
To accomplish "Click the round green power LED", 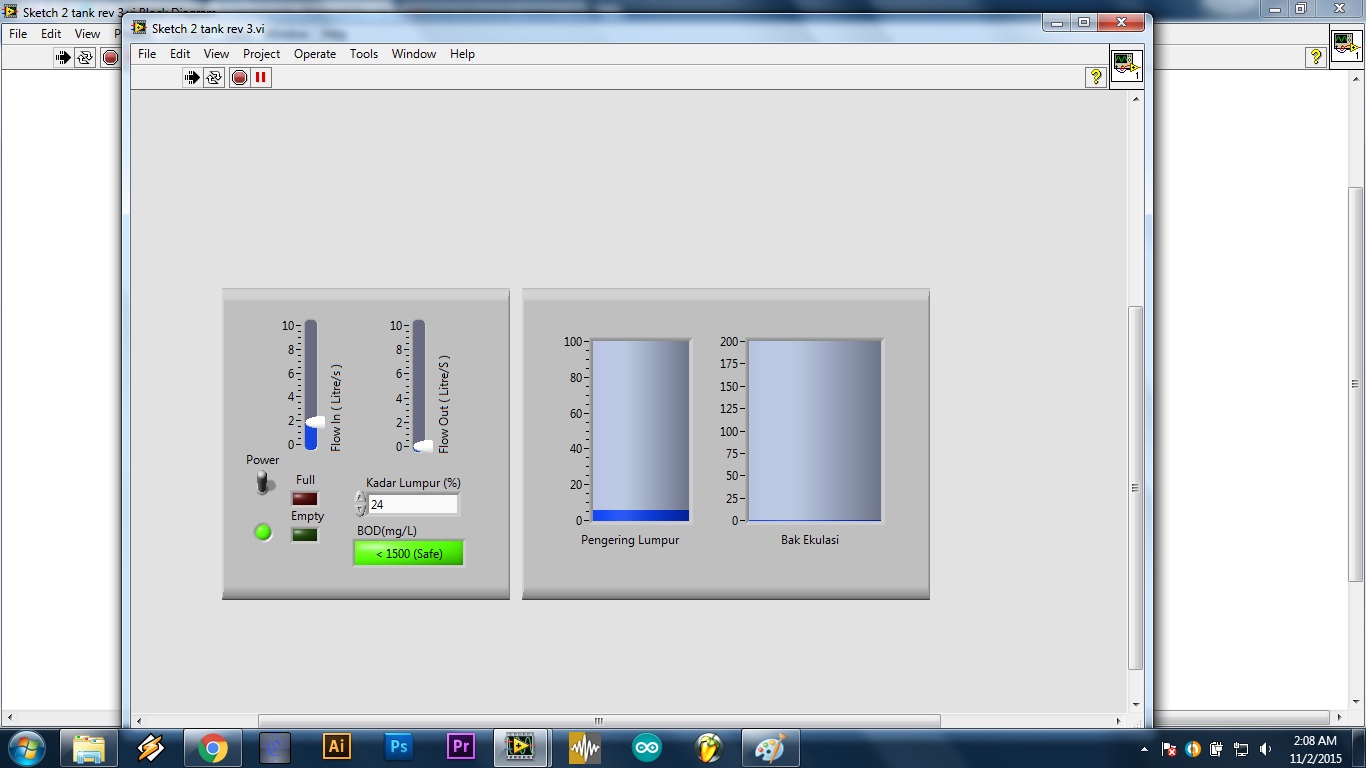I will point(263,532).
